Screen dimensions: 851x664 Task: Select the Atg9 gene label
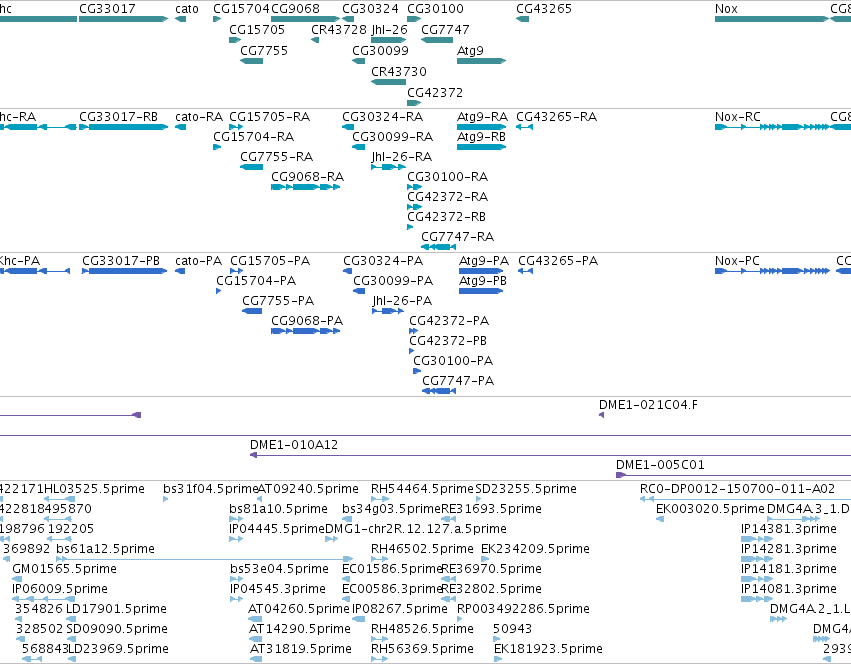[470, 51]
